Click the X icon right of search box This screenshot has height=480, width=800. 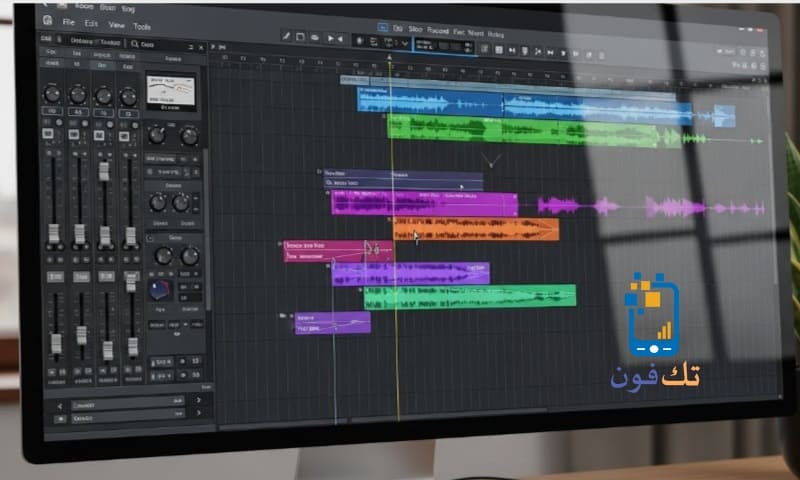tap(198, 44)
